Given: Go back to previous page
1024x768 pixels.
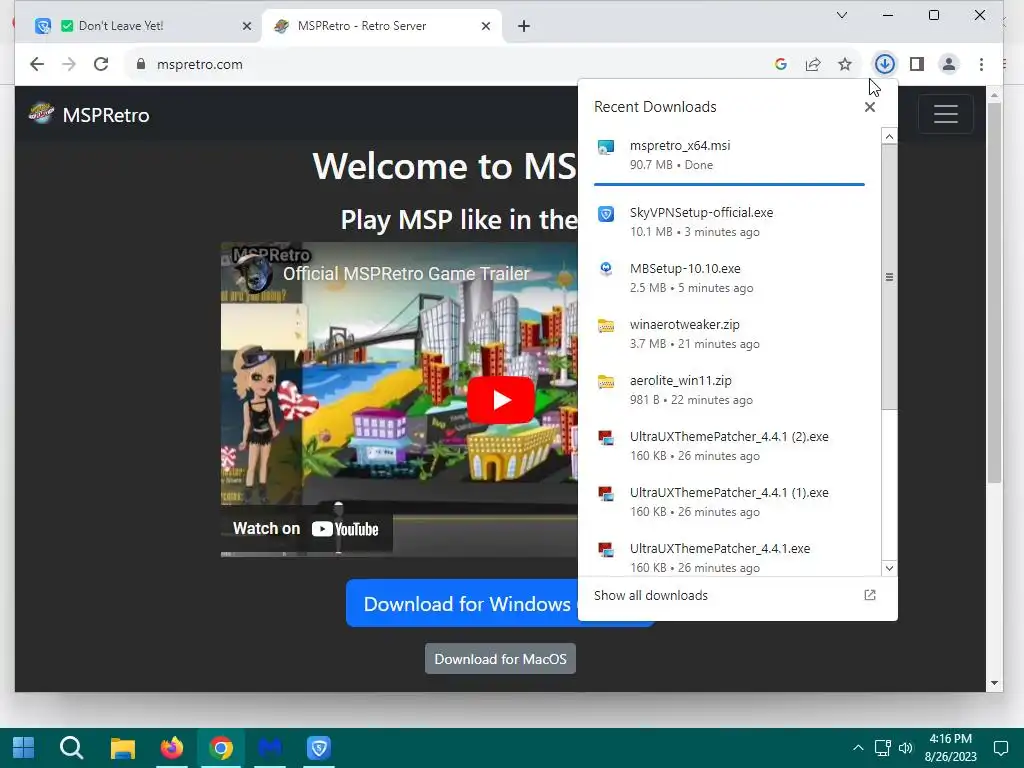Looking at the screenshot, I should (37, 64).
